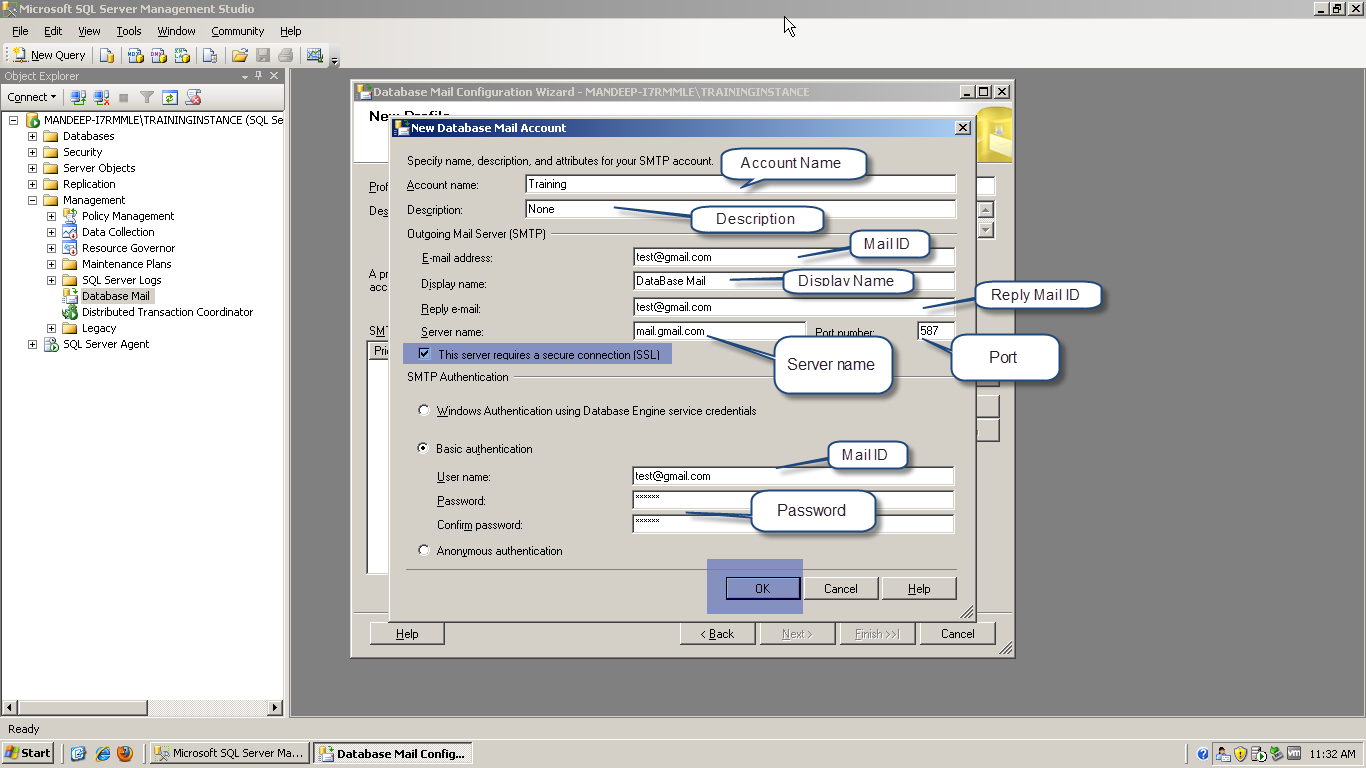Expand the Replication folder
The width and height of the screenshot is (1366, 768).
(x=32, y=184)
